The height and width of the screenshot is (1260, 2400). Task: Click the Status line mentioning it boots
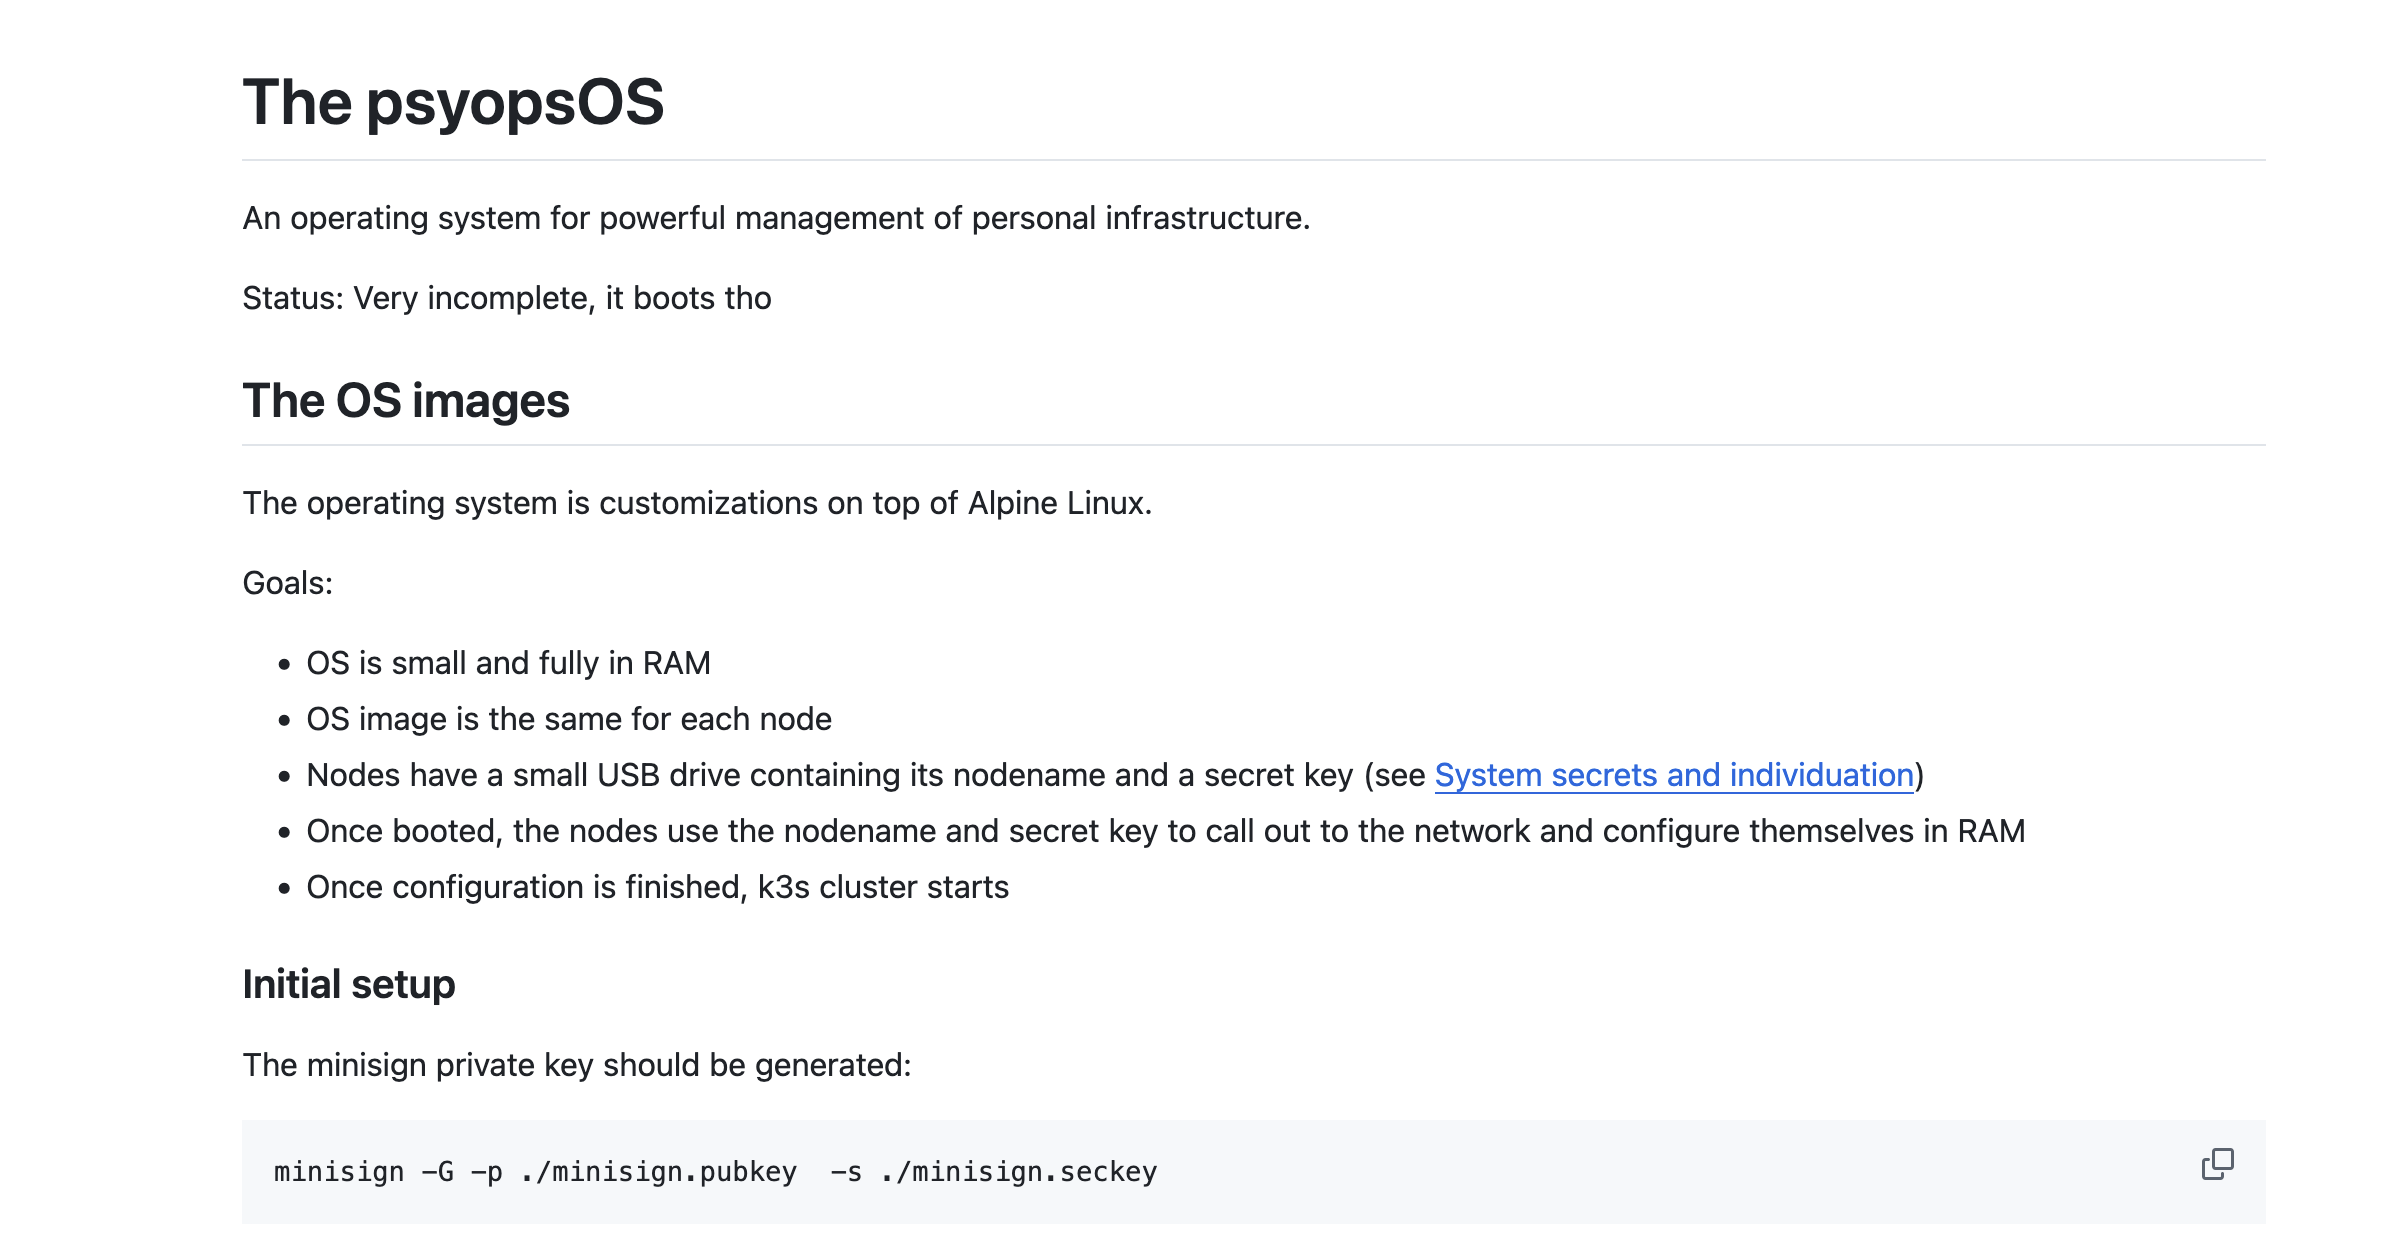click(x=507, y=297)
